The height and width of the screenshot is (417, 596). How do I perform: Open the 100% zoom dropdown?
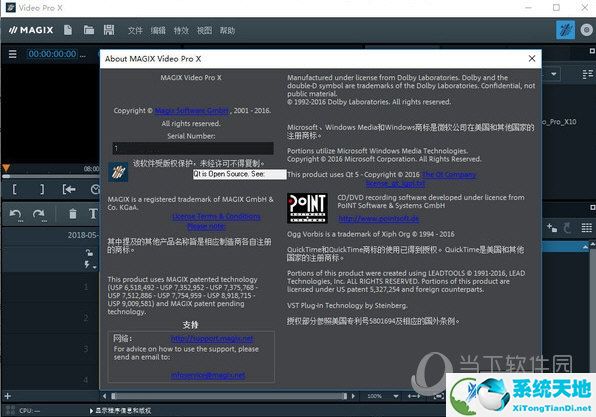[396, 396]
